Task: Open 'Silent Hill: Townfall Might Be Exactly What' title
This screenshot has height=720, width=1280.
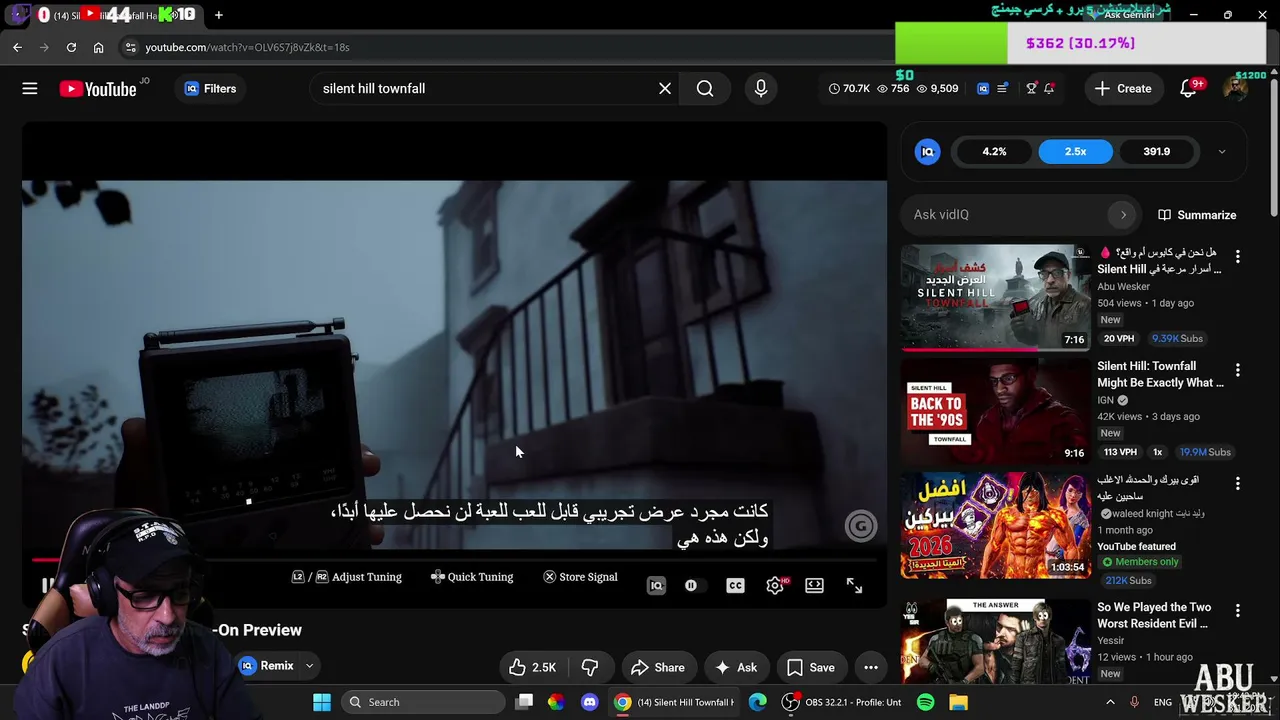Action: click(x=1160, y=375)
